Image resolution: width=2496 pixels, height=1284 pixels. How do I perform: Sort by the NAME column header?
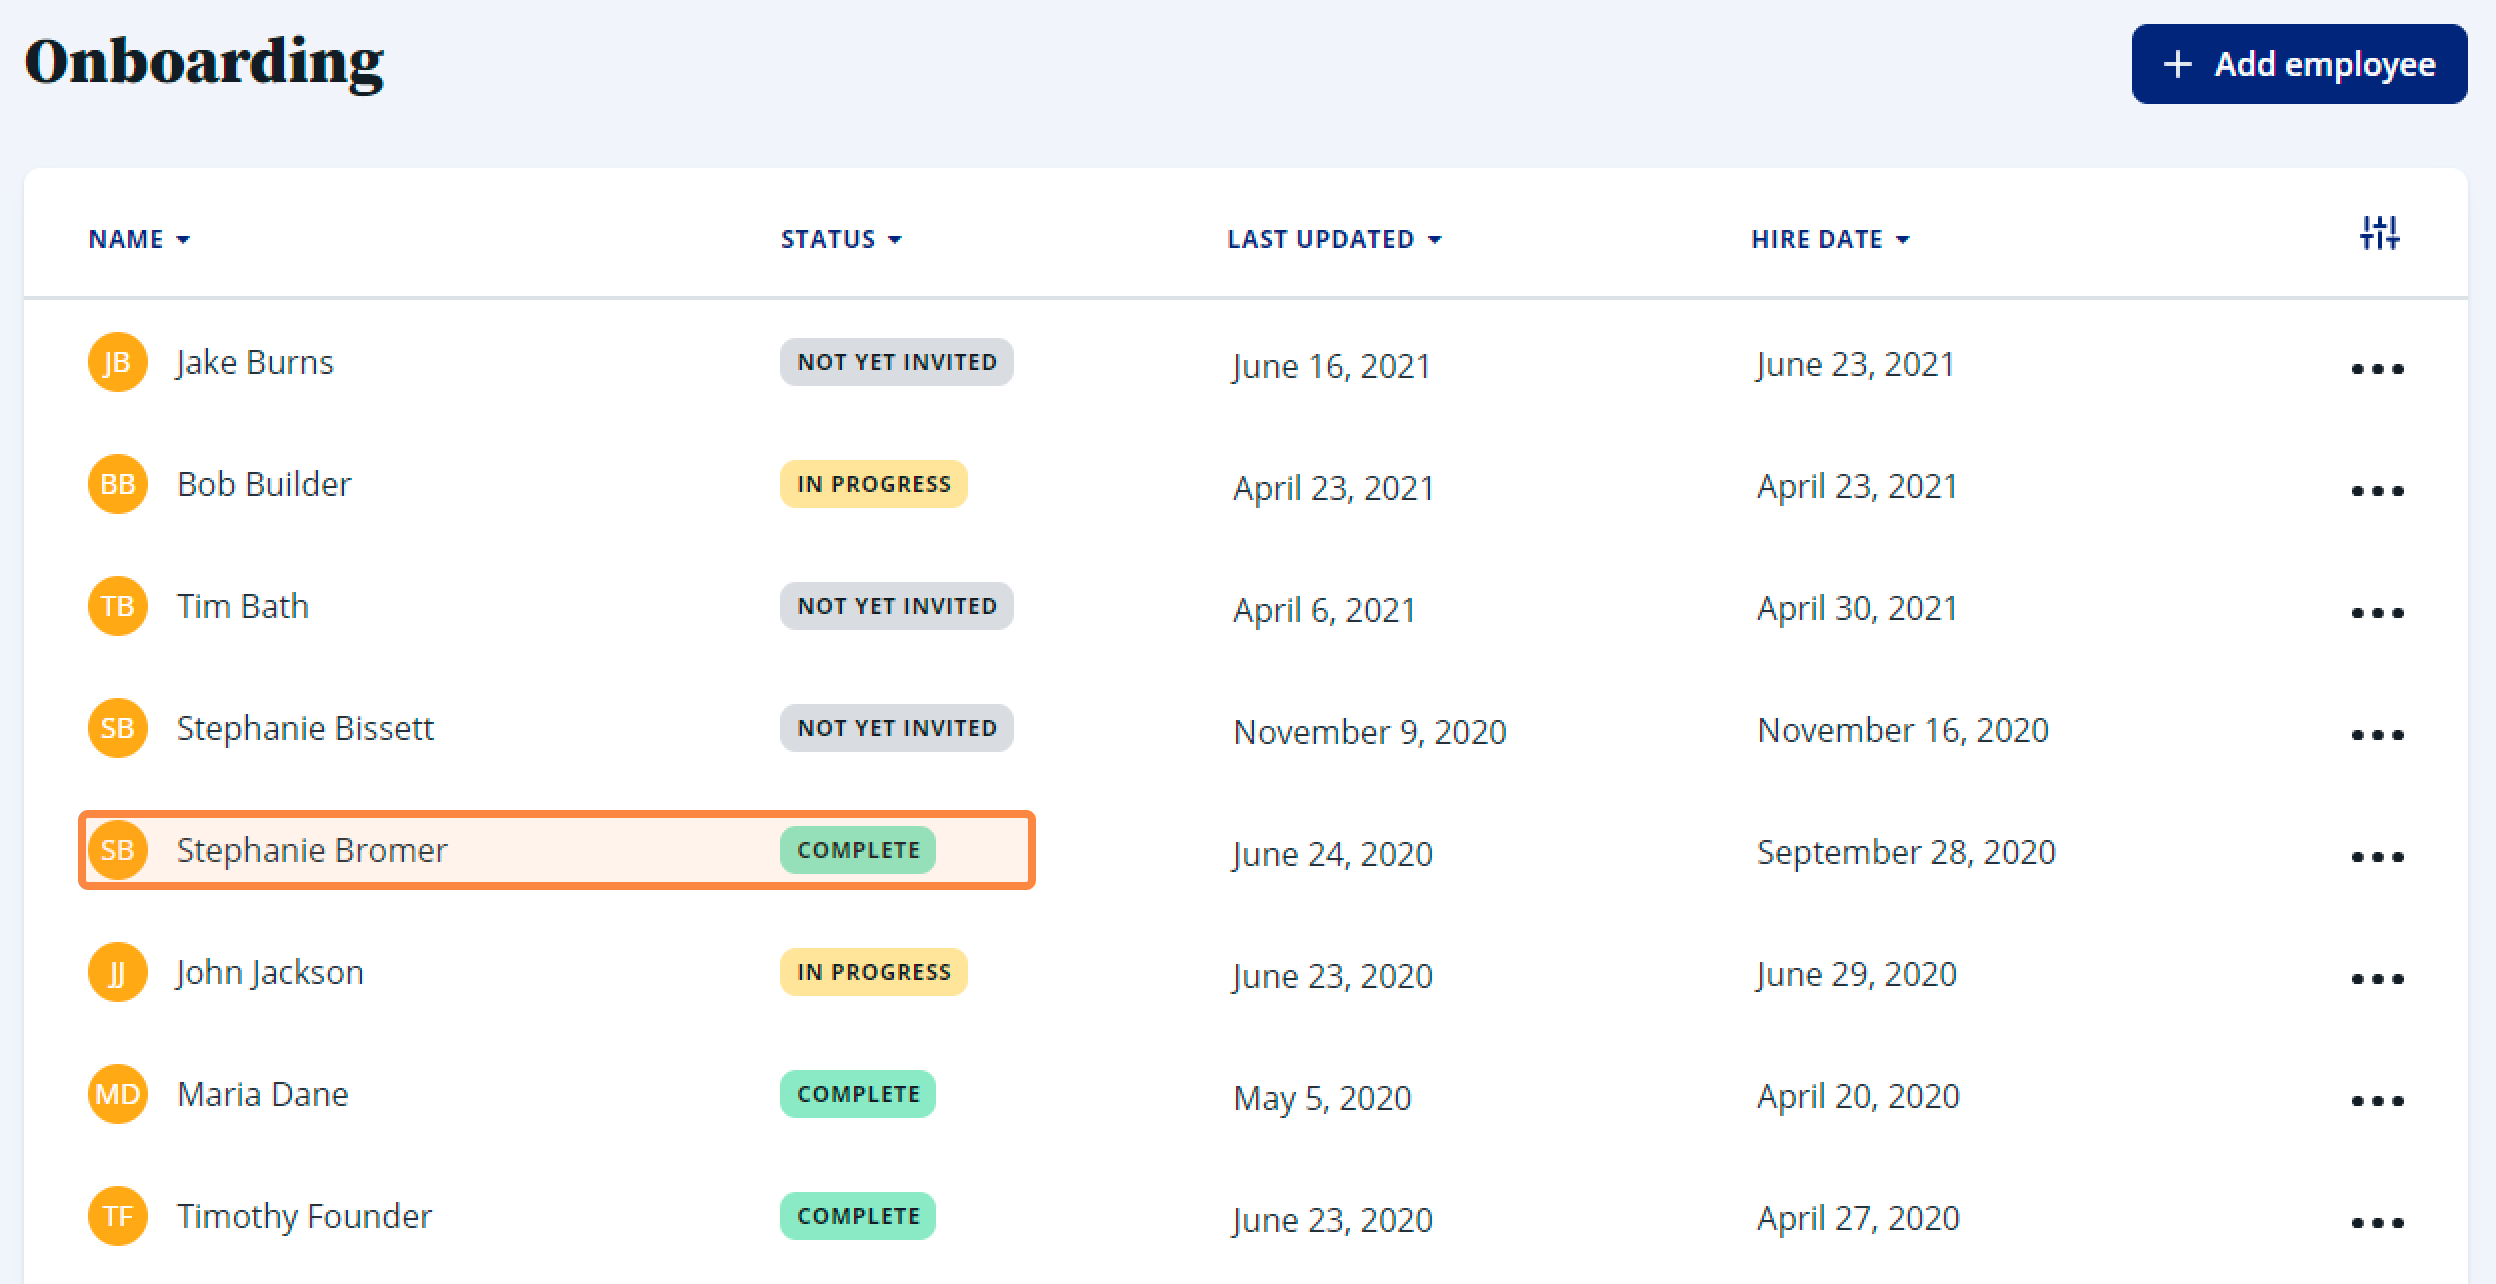(x=139, y=239)
